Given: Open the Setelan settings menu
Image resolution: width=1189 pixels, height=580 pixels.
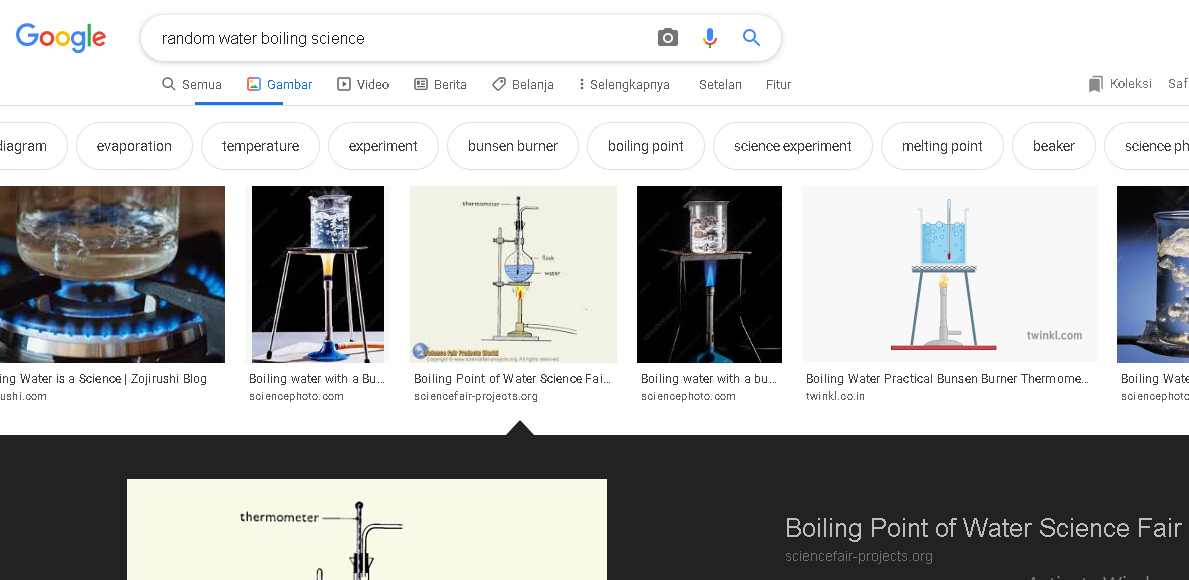Looking at the screenshot, I should coord(720,85).
